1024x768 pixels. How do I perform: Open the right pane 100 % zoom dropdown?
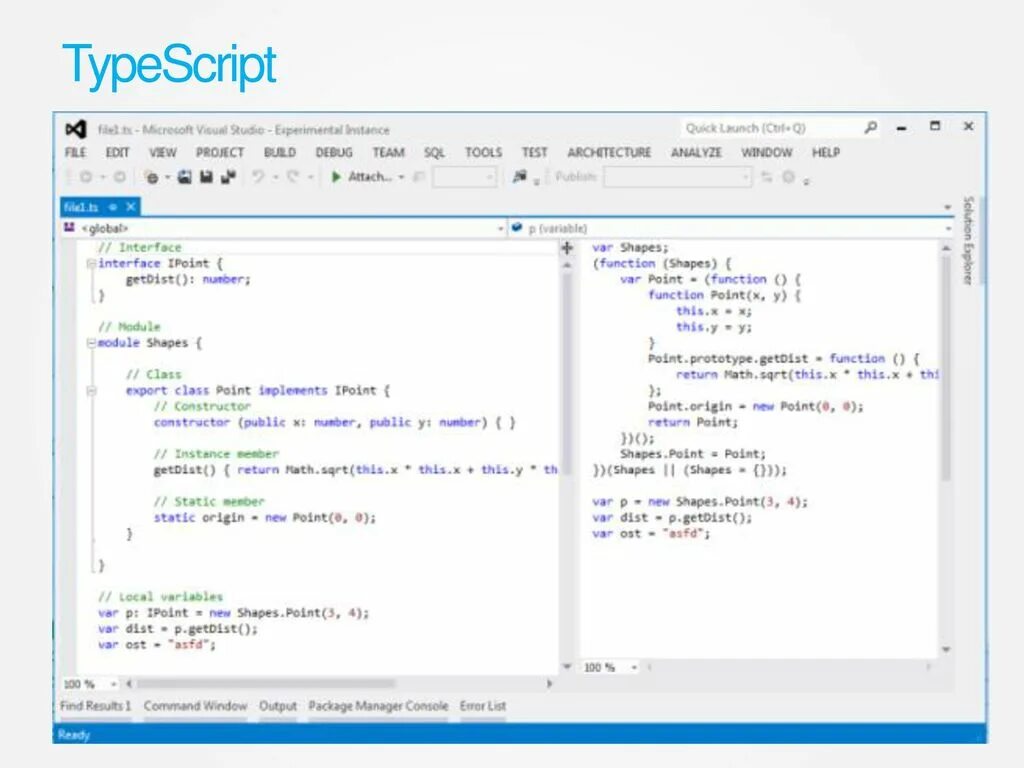(633, 667)
